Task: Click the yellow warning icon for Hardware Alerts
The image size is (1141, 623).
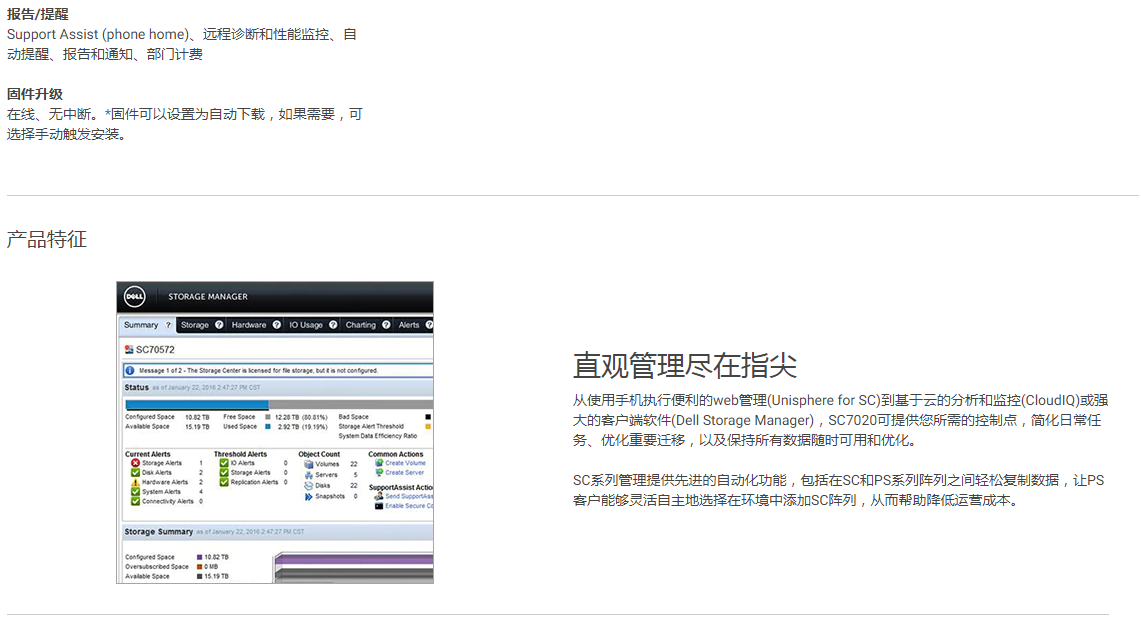Action: (x=135, y=482)
